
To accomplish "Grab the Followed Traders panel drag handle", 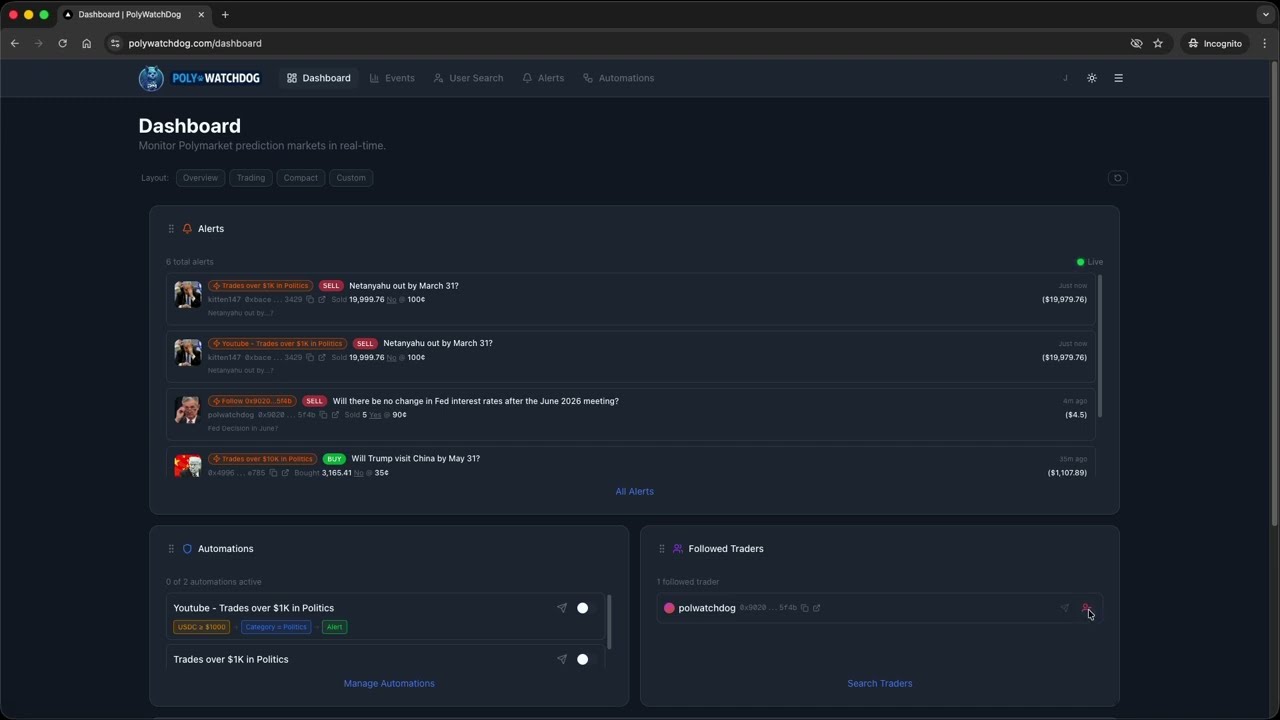I will tap(661, 549).
